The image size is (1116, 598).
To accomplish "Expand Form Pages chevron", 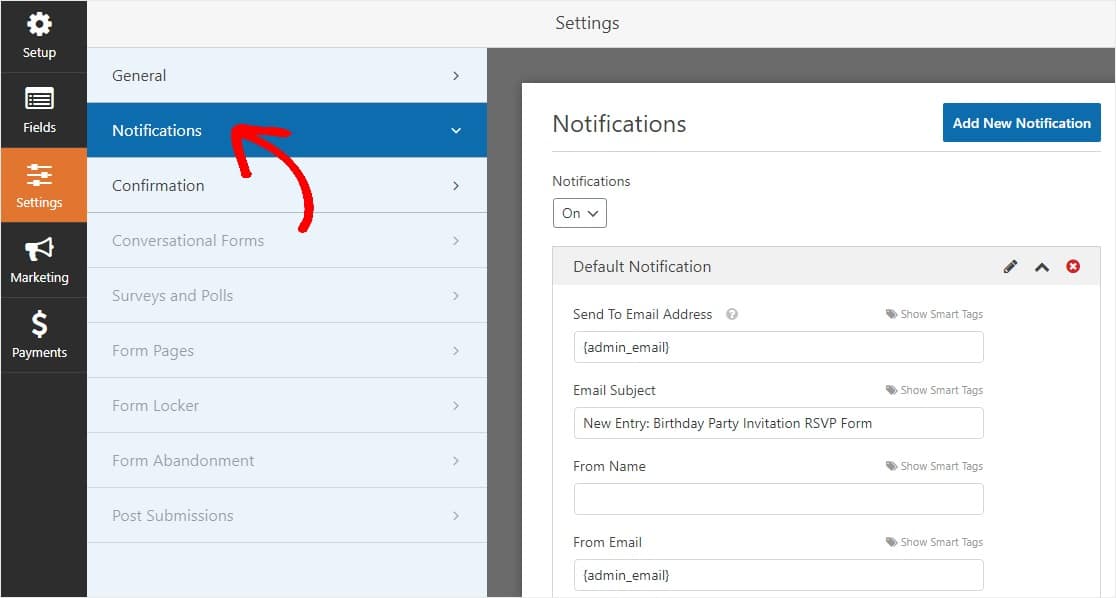I will (x=456, y=351).
